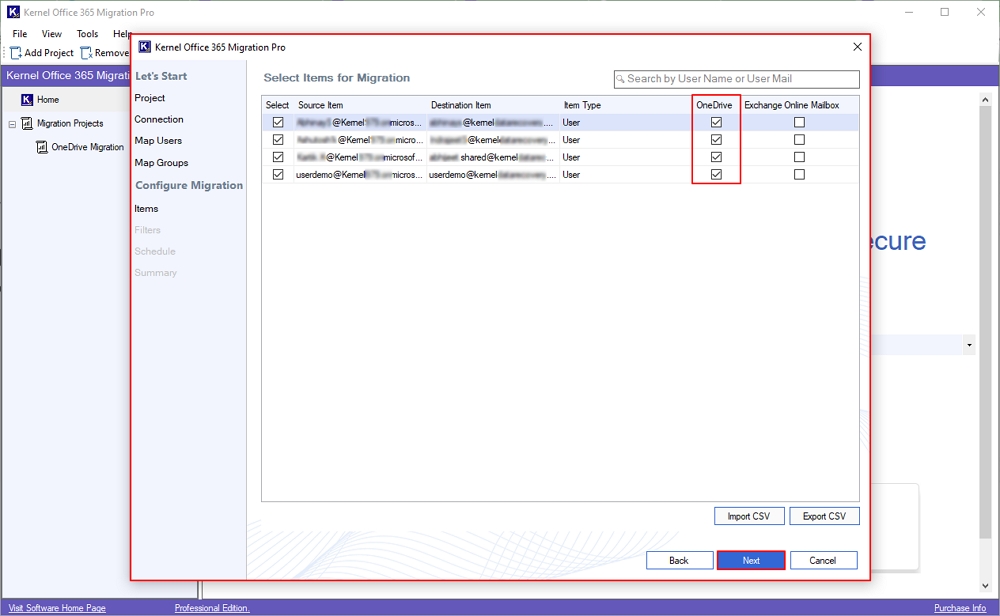
Task: Collapse the Migration Projects tree node
Action: (x=12, y=124)
